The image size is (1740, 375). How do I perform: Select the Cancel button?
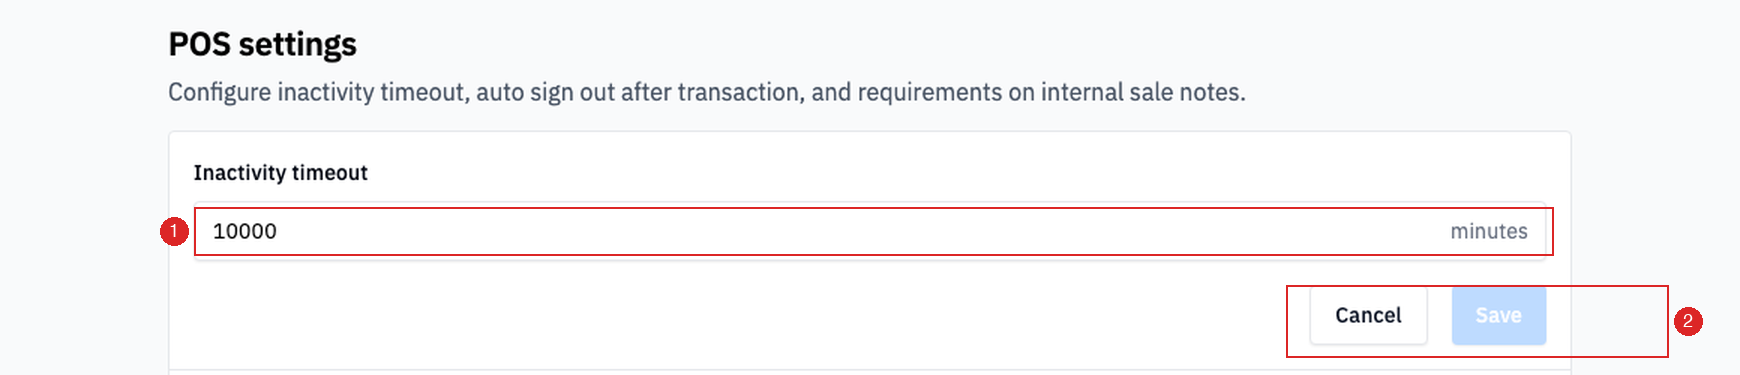(1368, 315)
